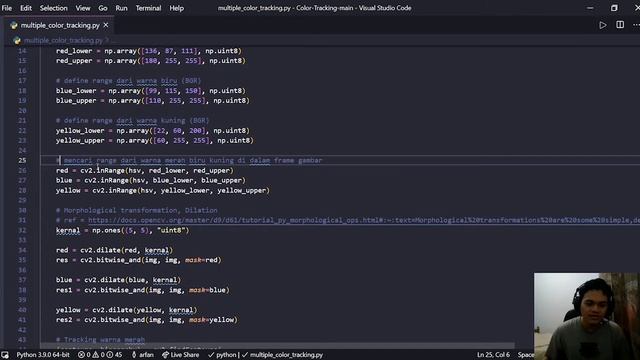Viewport: 640px width, 360px height.
Task: Click line number 32 in the gutter
Action: pos(22,230)
